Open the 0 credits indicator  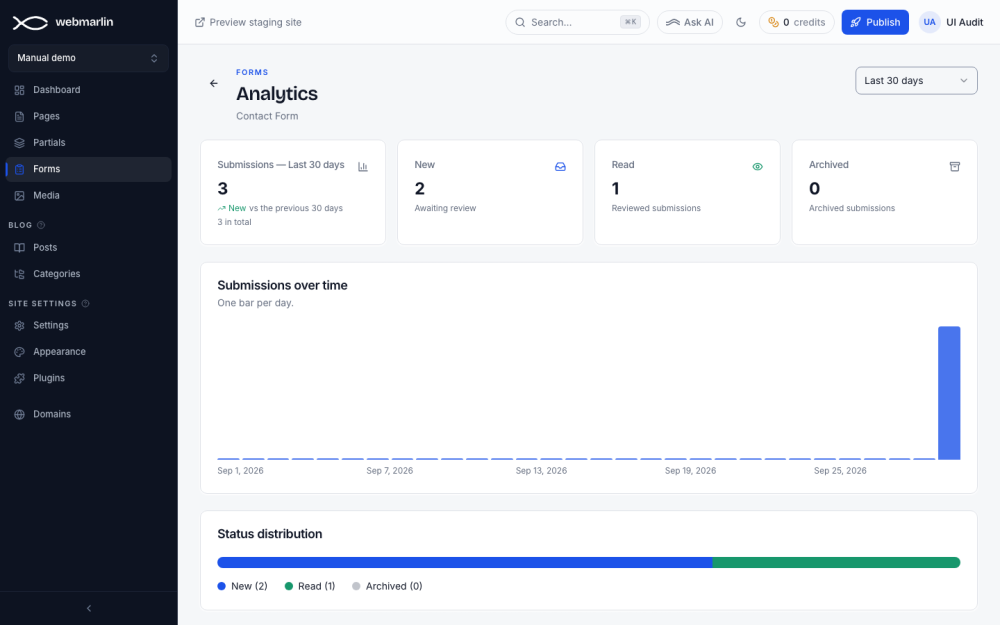coord(797,22)
